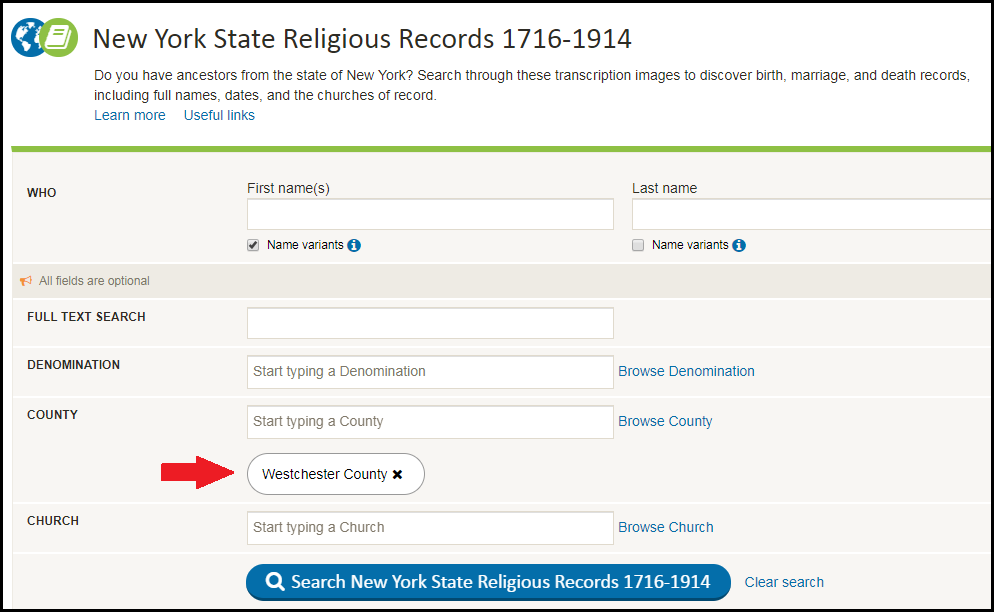Click into the Full Text Search field

[x=430, y=322]
